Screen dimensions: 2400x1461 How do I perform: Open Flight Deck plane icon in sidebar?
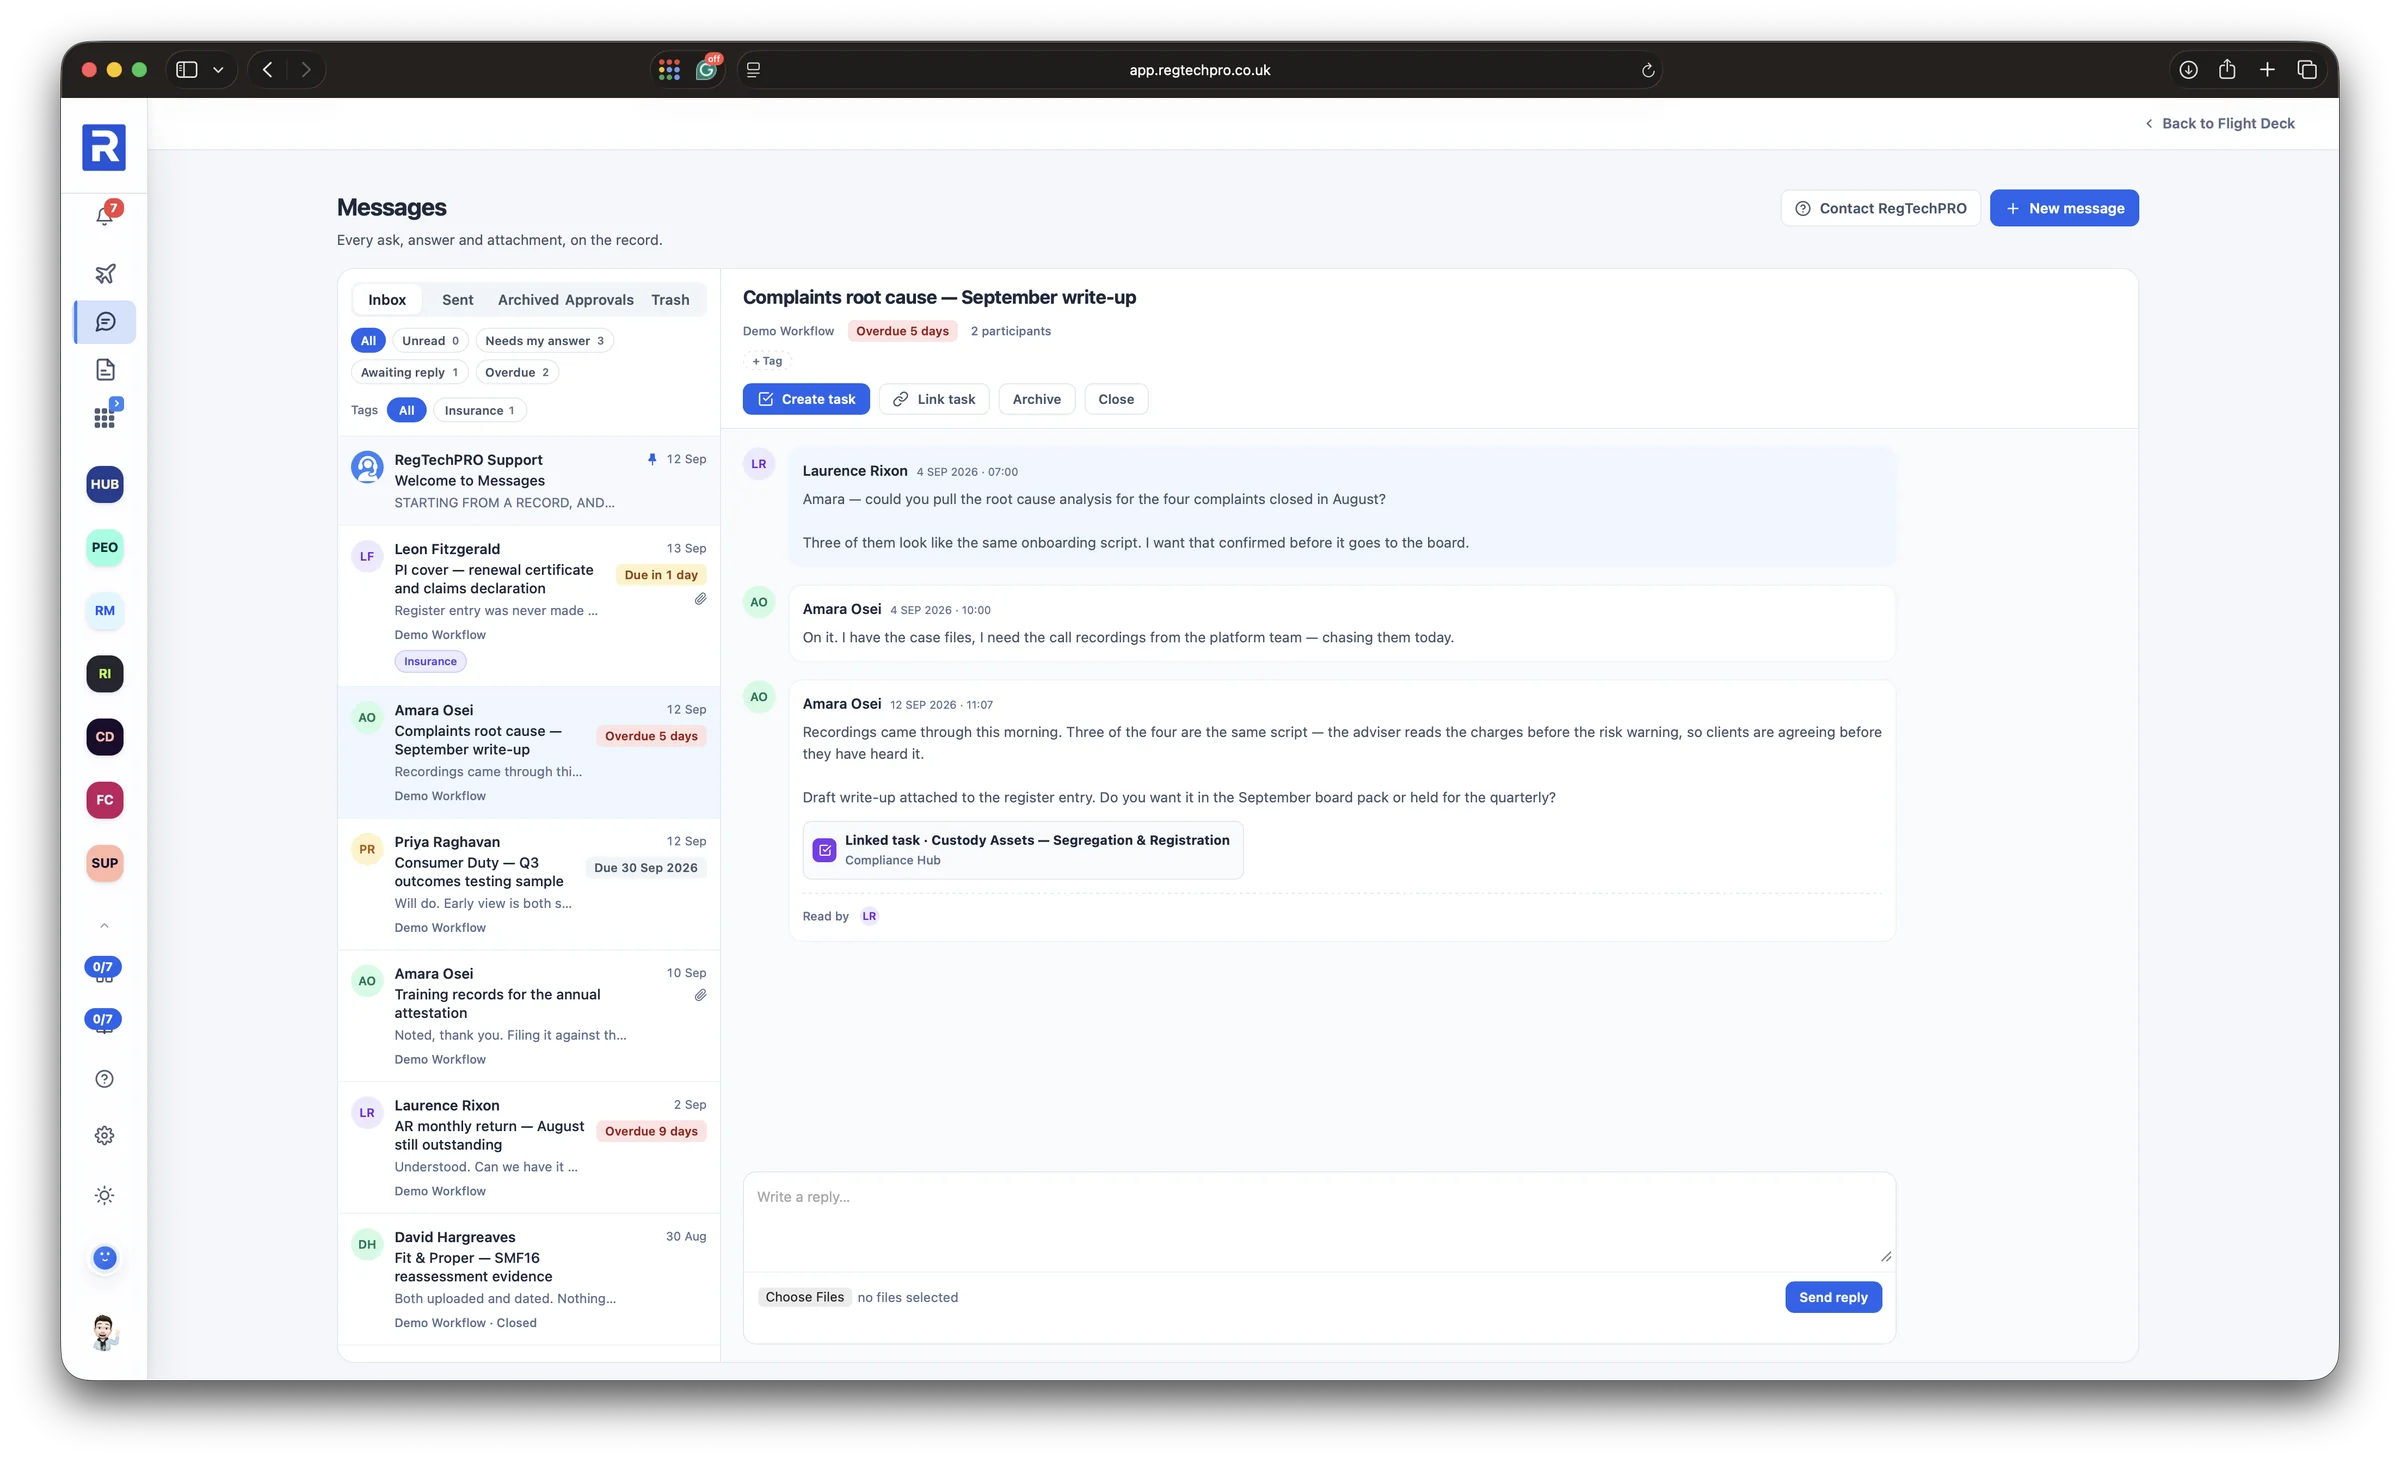[105, 273]
